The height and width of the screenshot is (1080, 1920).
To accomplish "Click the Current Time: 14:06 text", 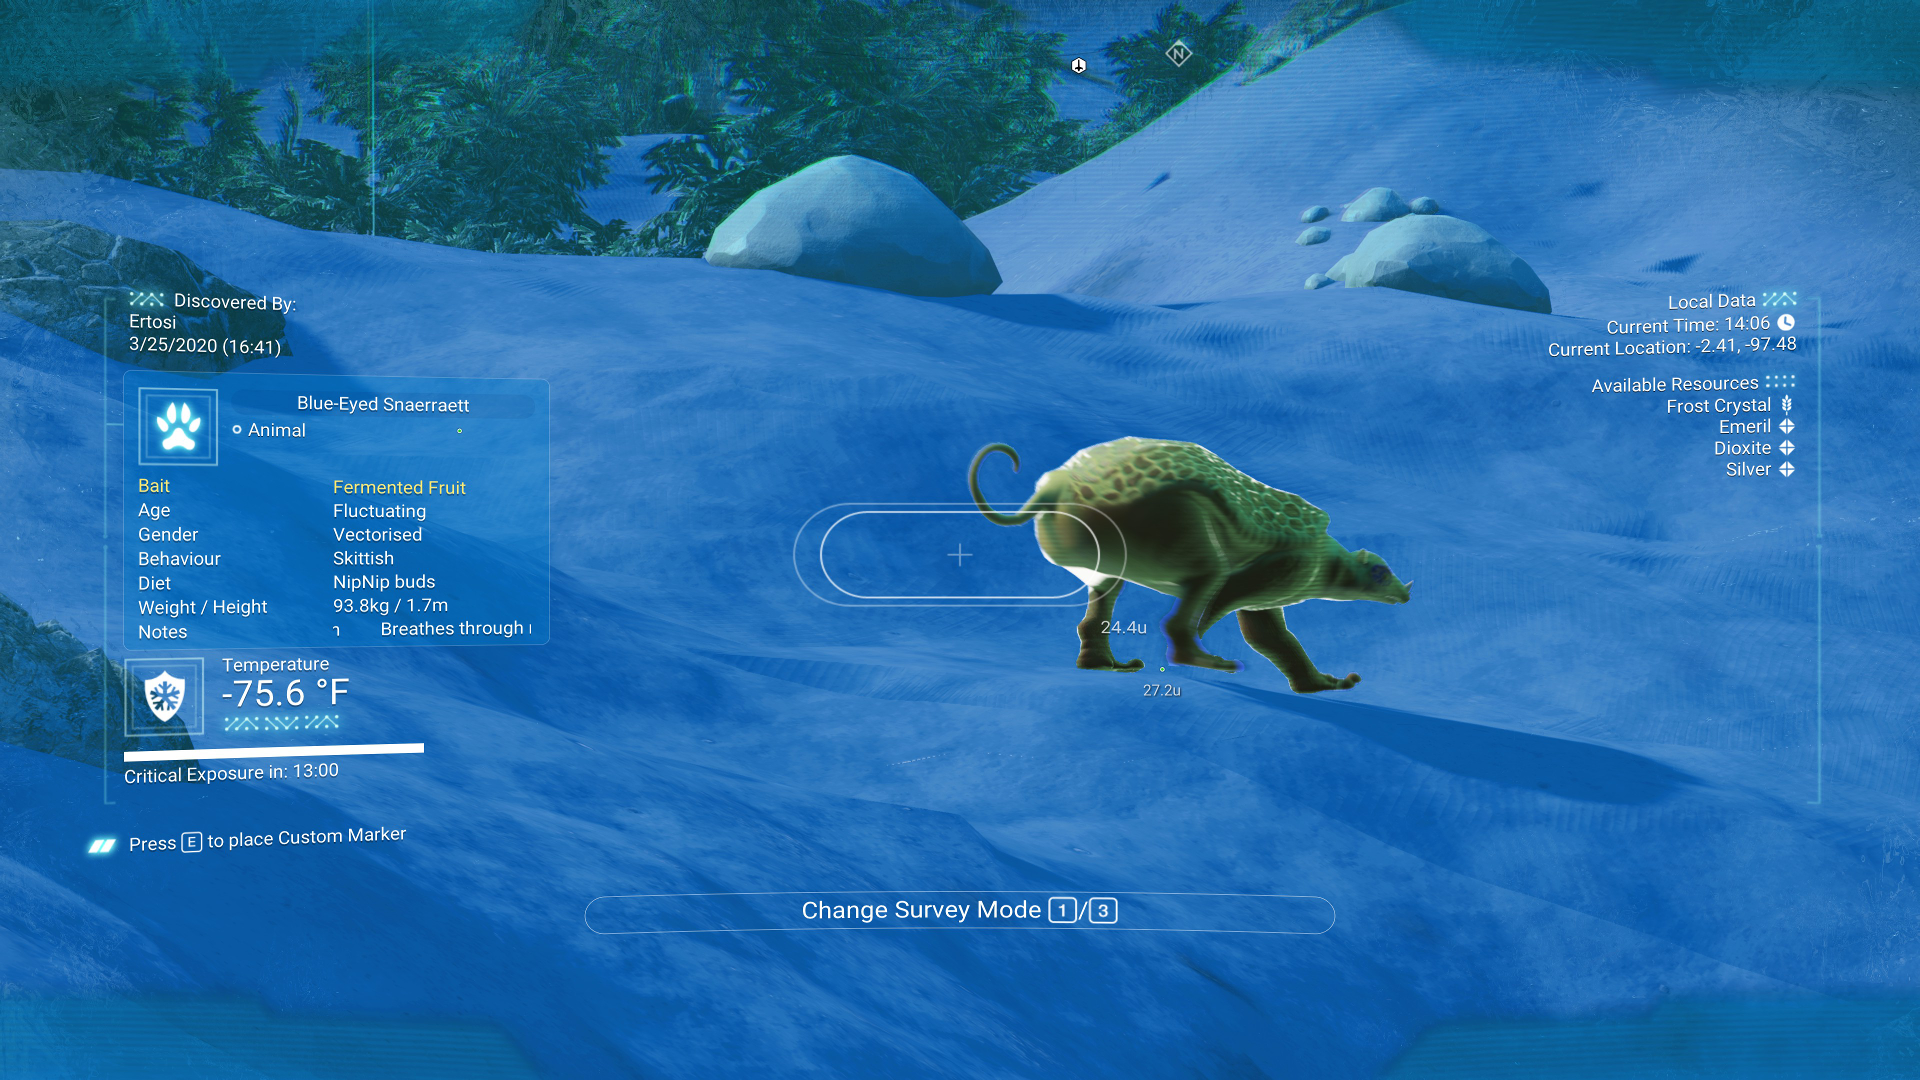I will coord(1688,325).
